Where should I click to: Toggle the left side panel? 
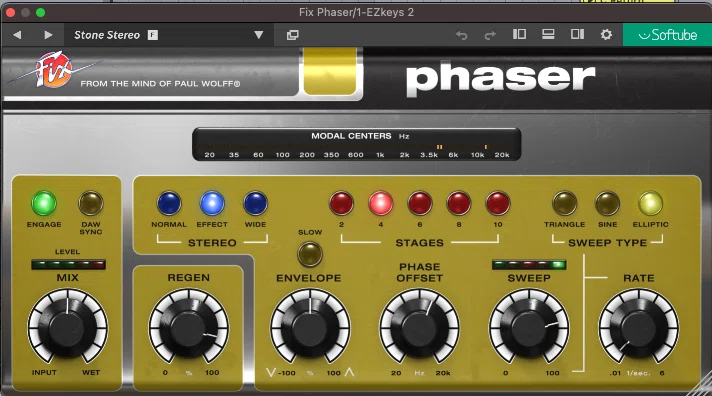pos(519,34)
